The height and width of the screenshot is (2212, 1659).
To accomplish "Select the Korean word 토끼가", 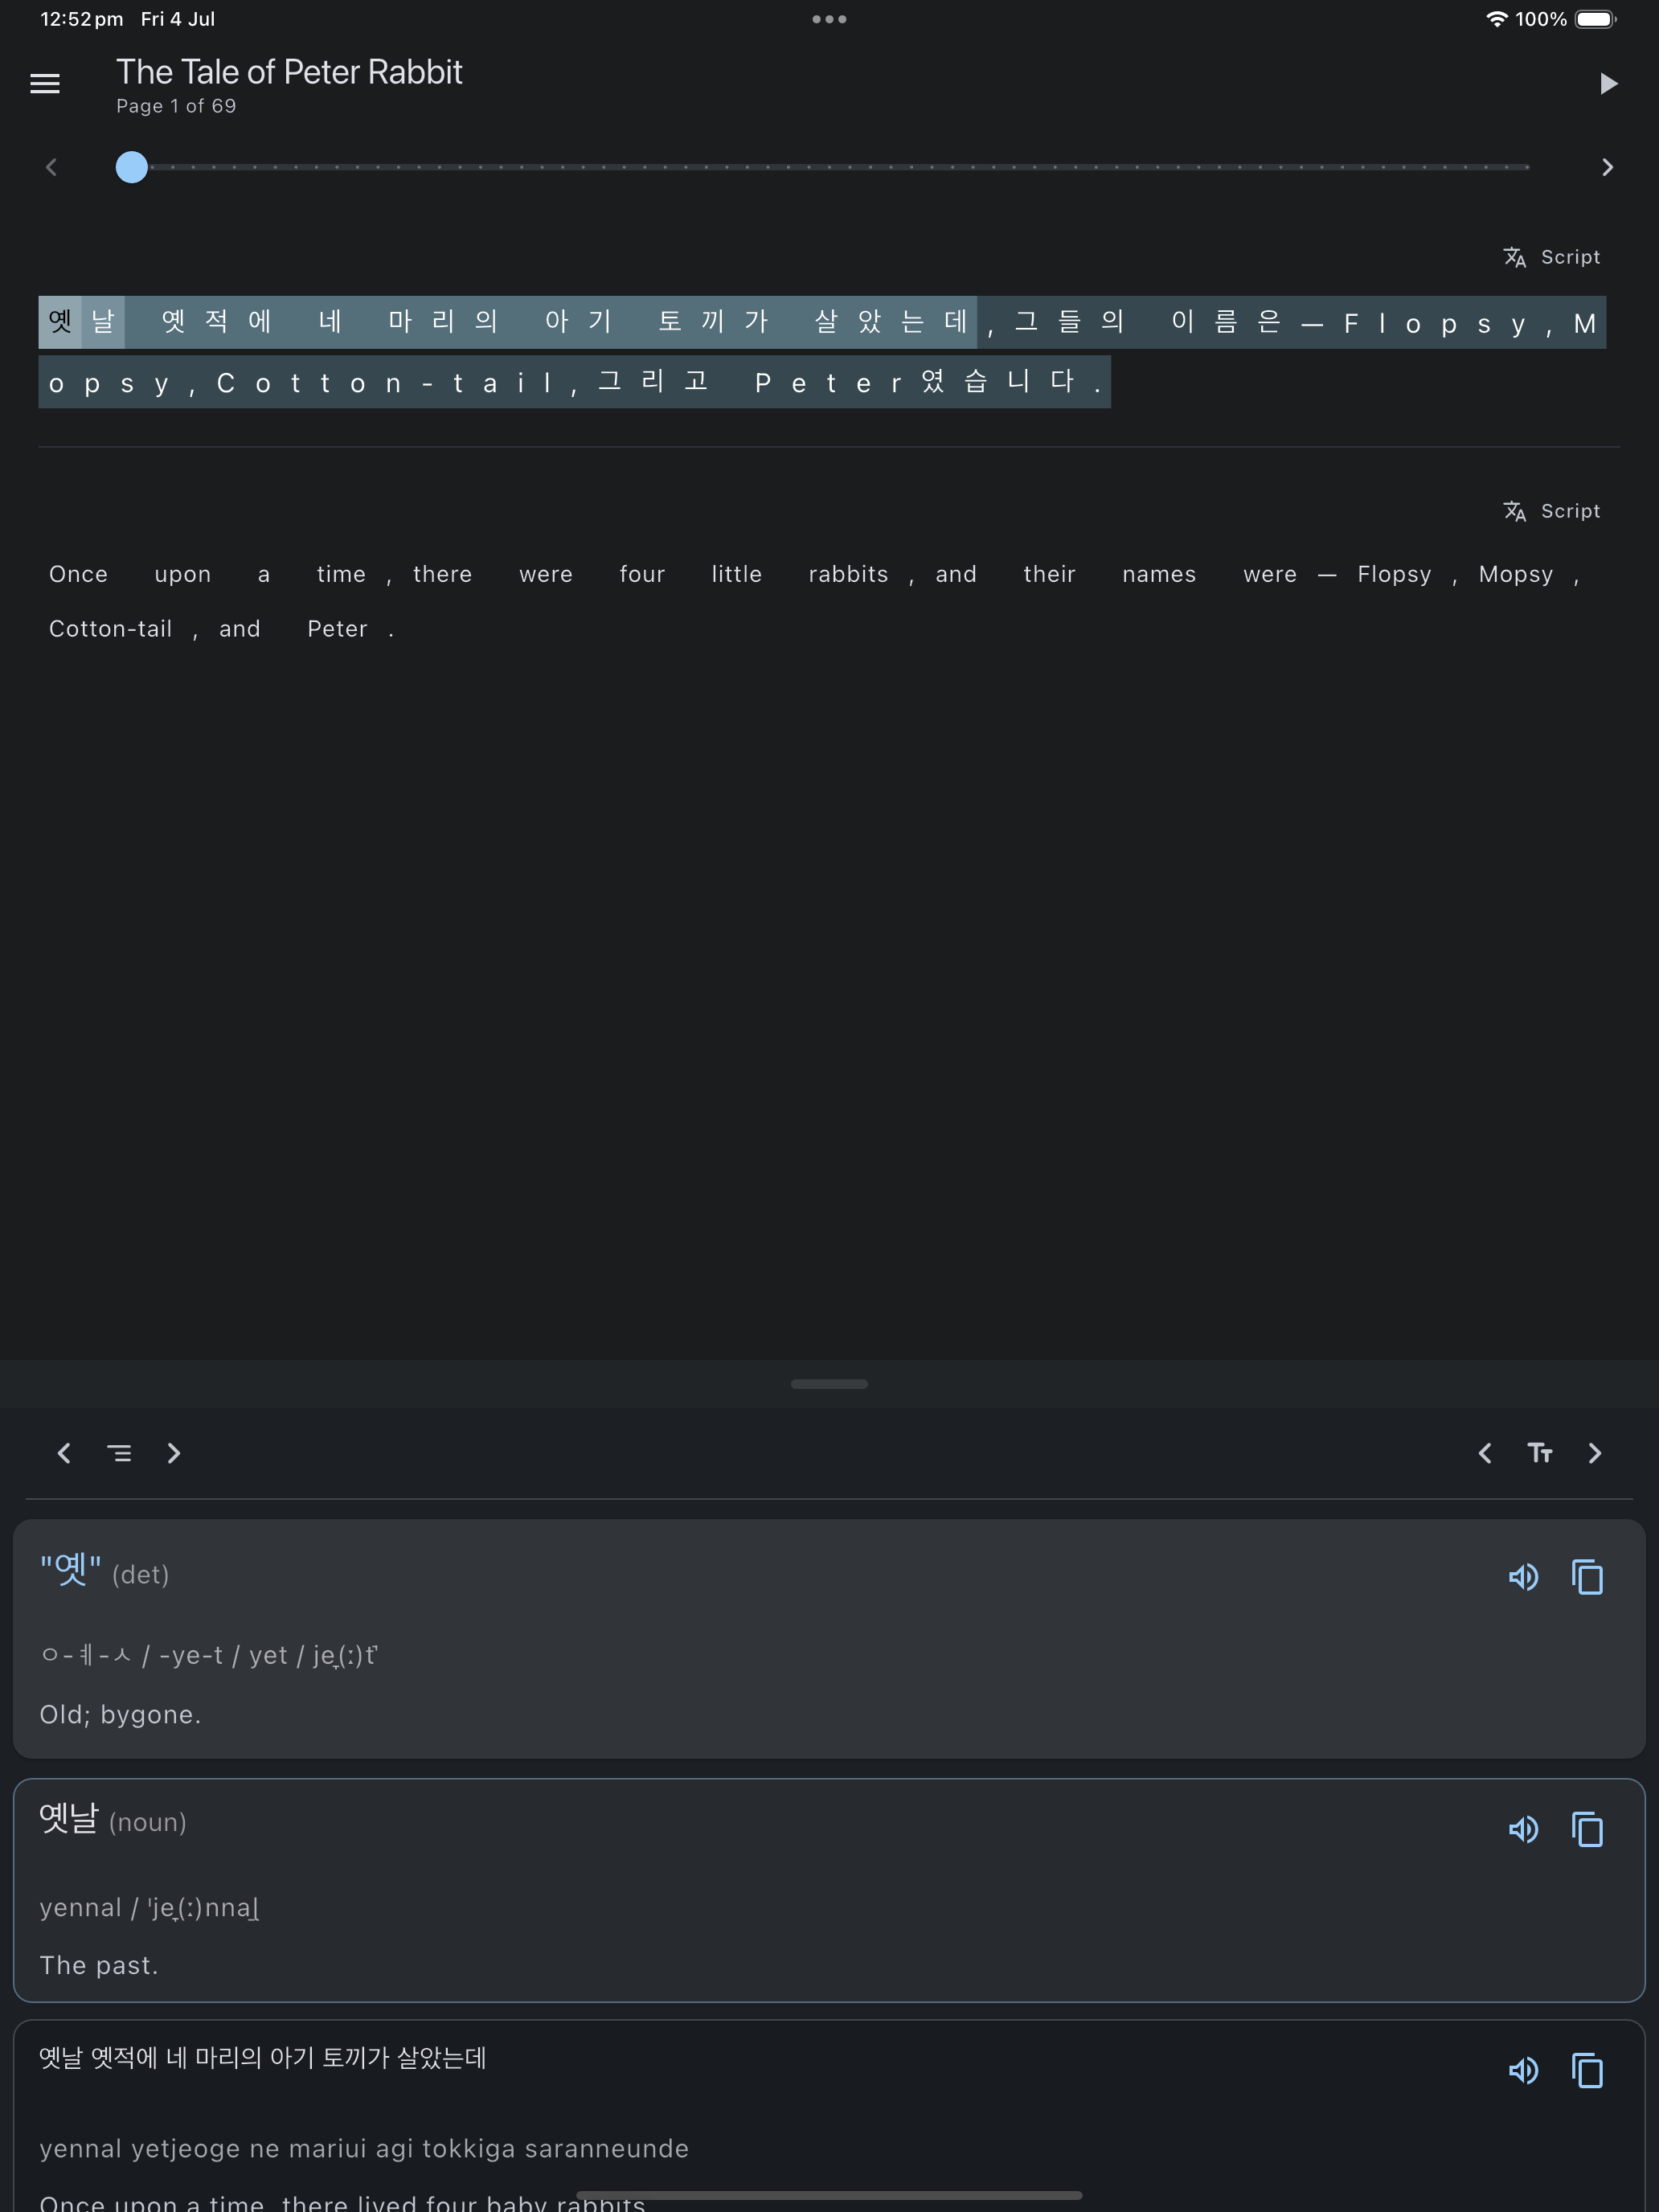I will pos(713,322).
